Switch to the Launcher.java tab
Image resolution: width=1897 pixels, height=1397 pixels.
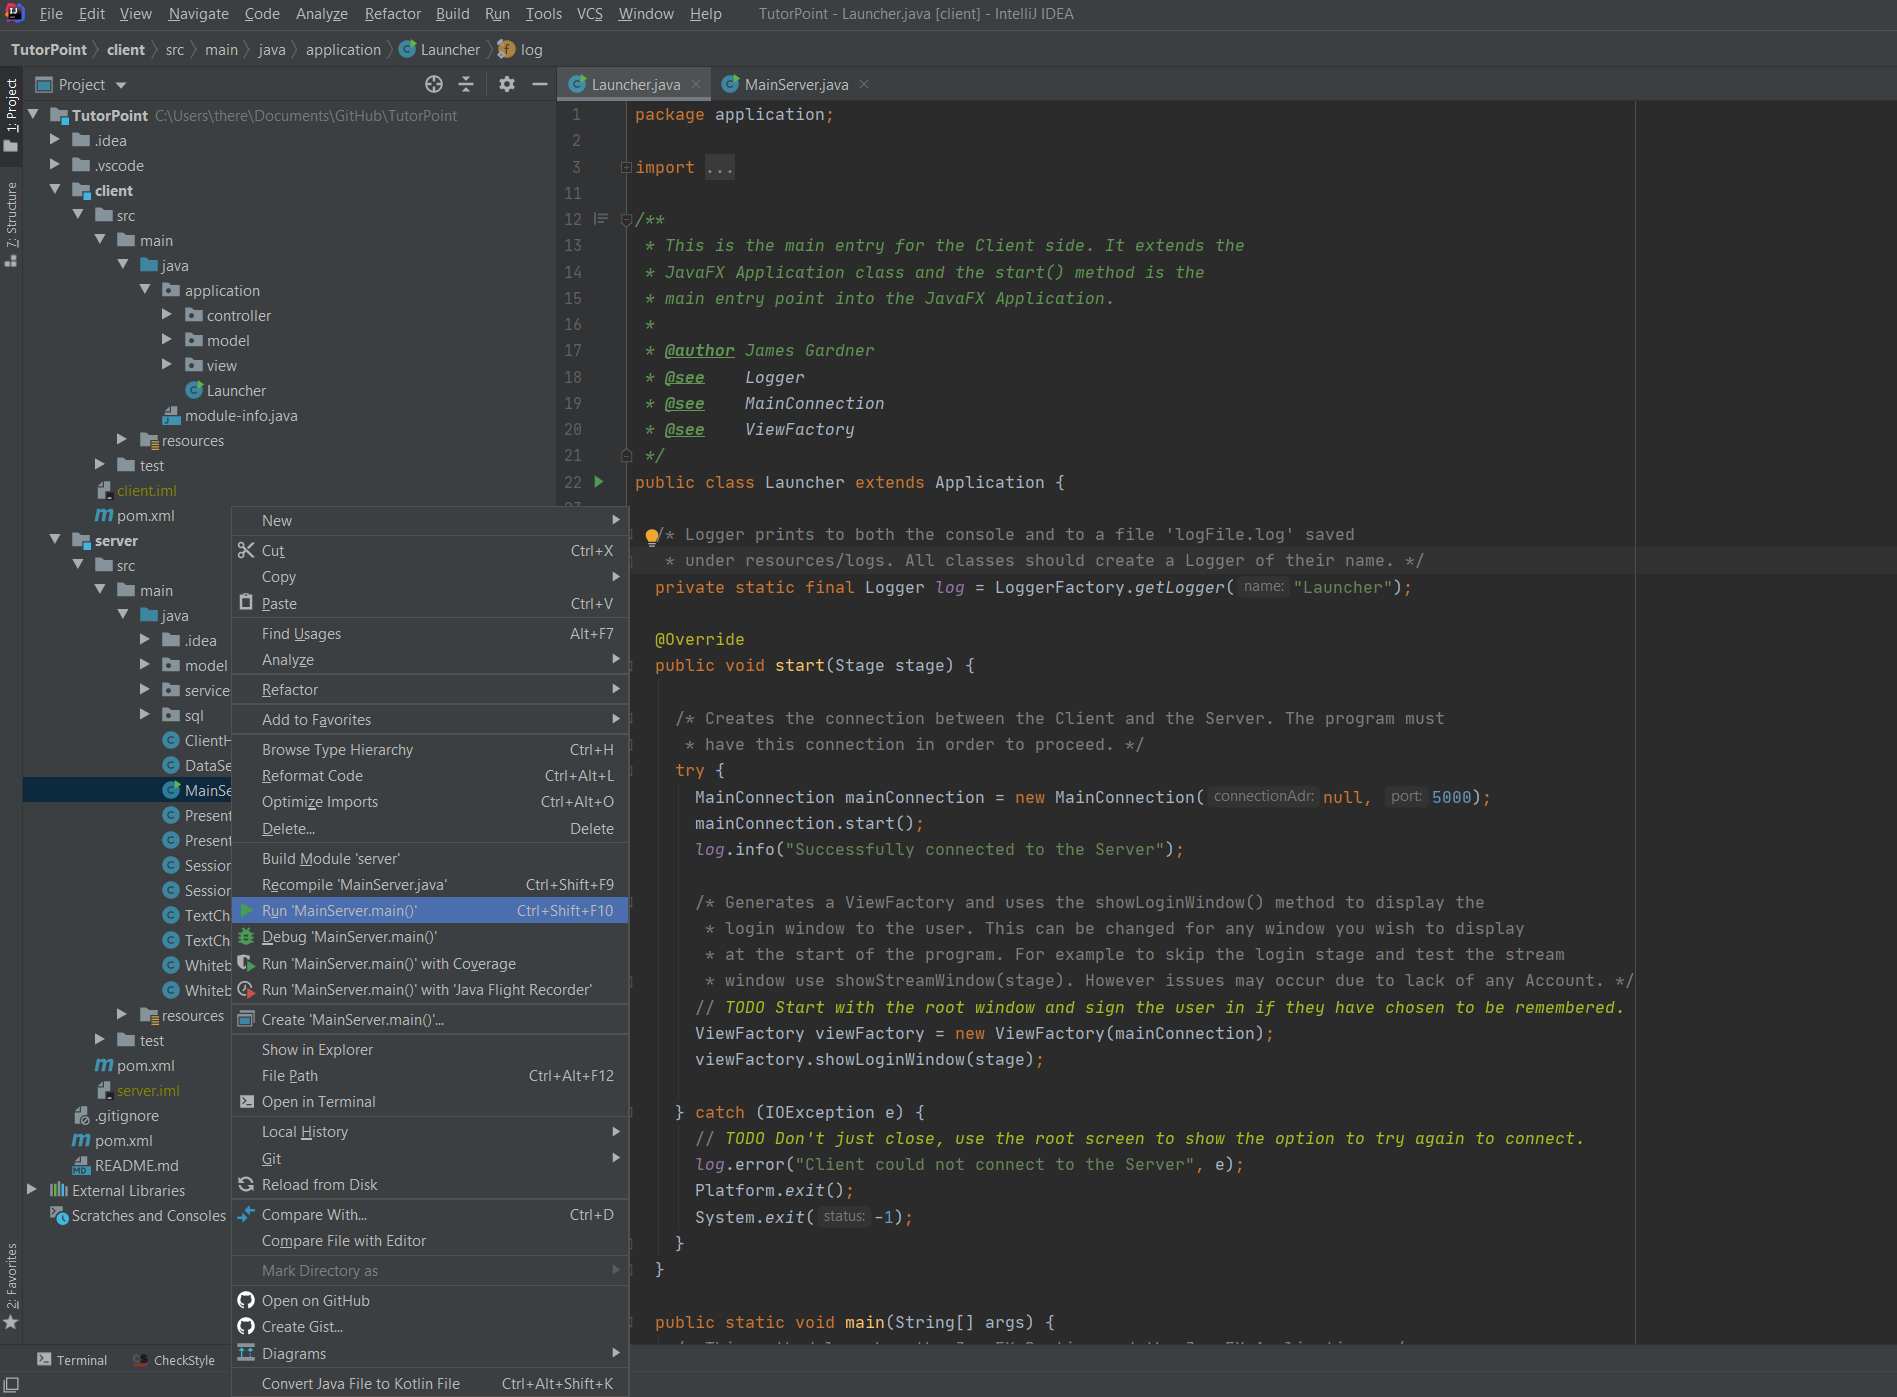click(634, 84)
